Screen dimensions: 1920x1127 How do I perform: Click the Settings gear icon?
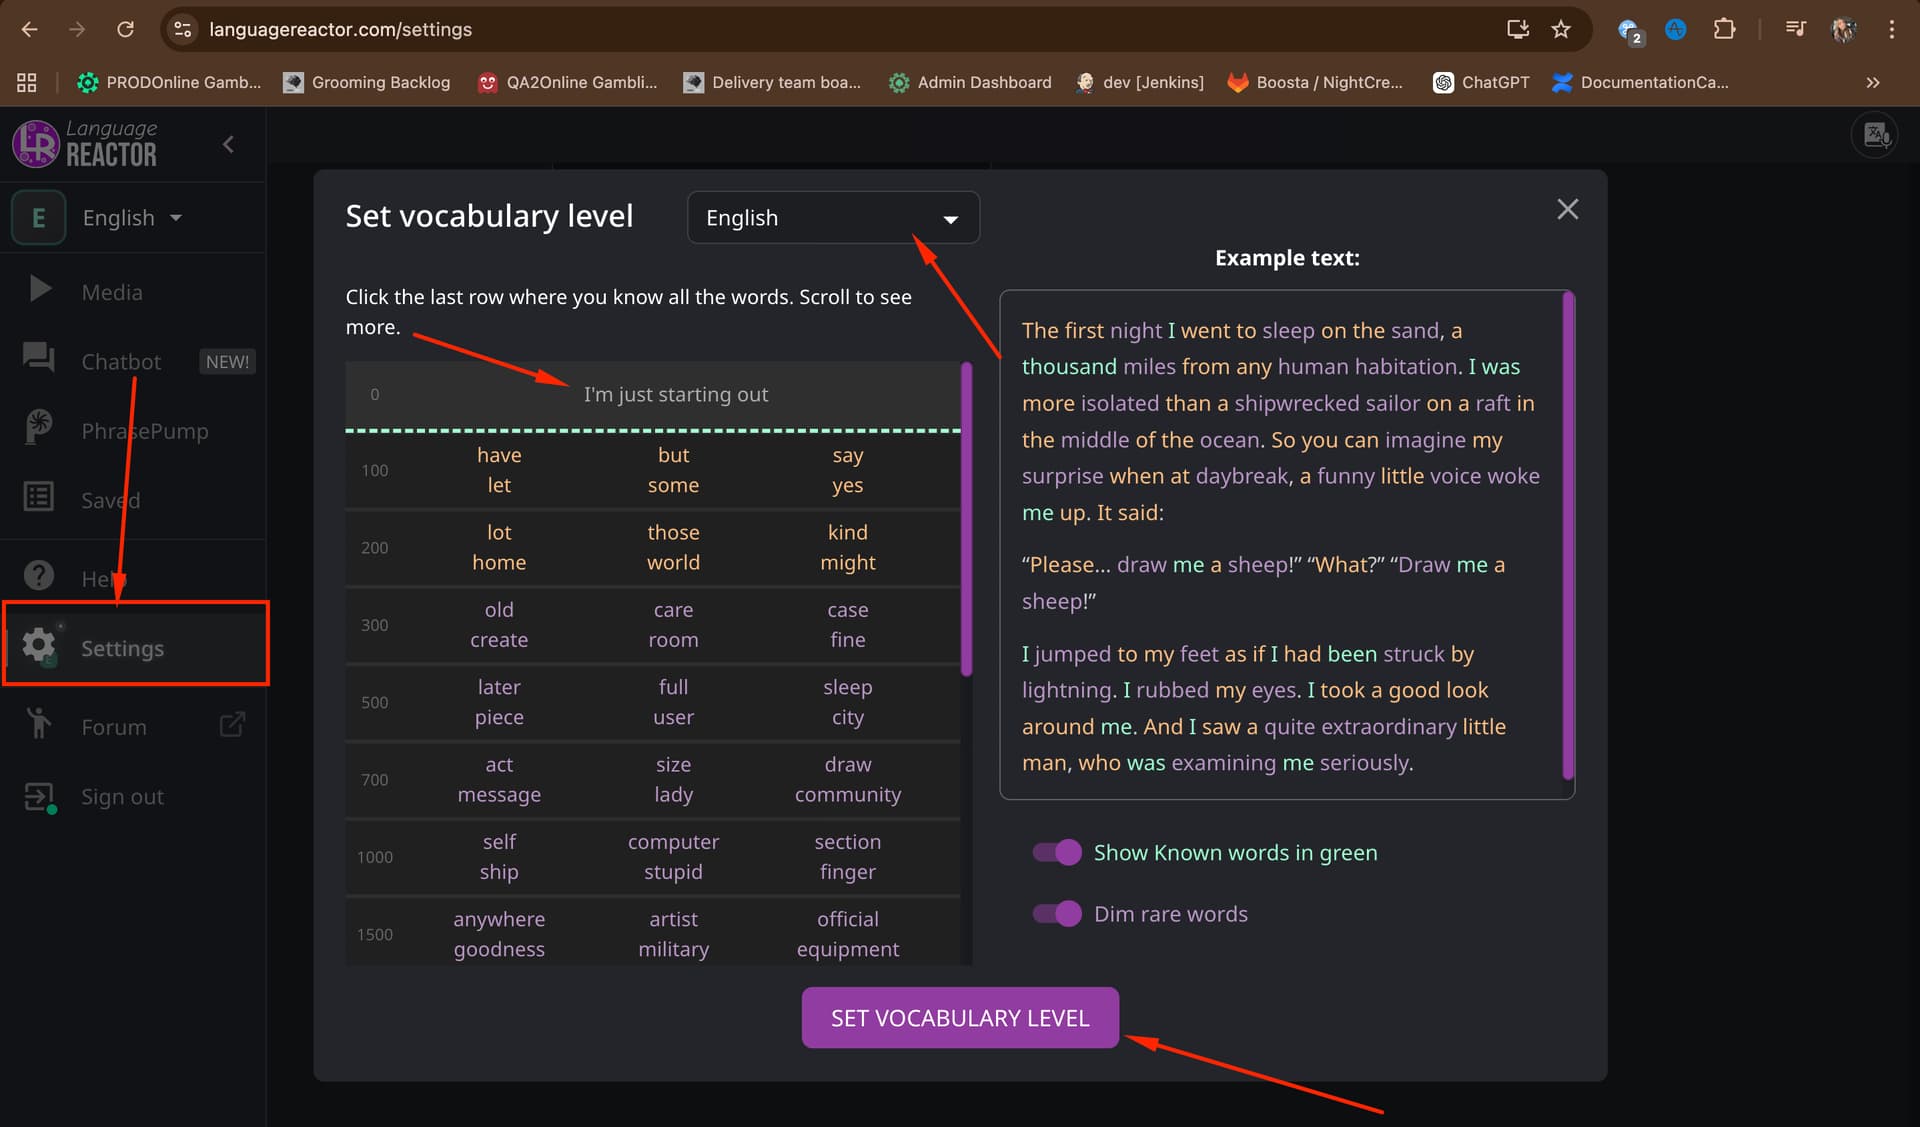coord(39,646)
